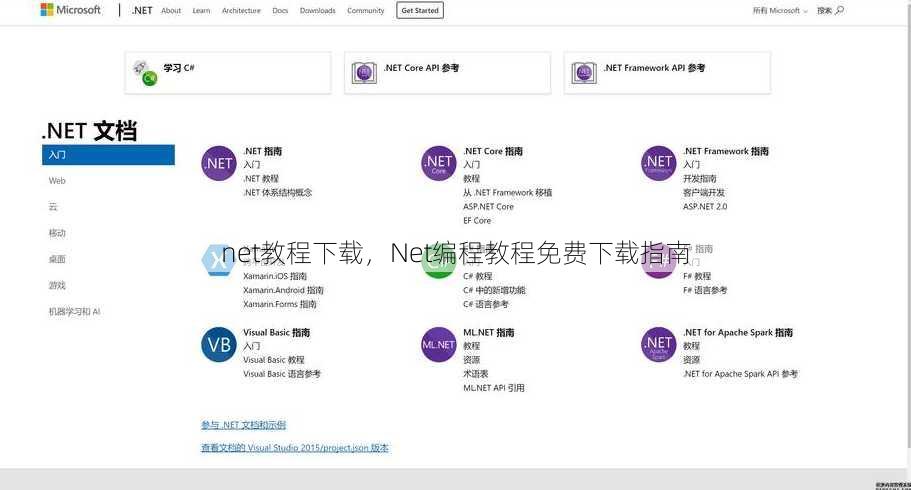Open the Downloads nav item
This screenshot has height=490, width=911.
coord(317,10)
